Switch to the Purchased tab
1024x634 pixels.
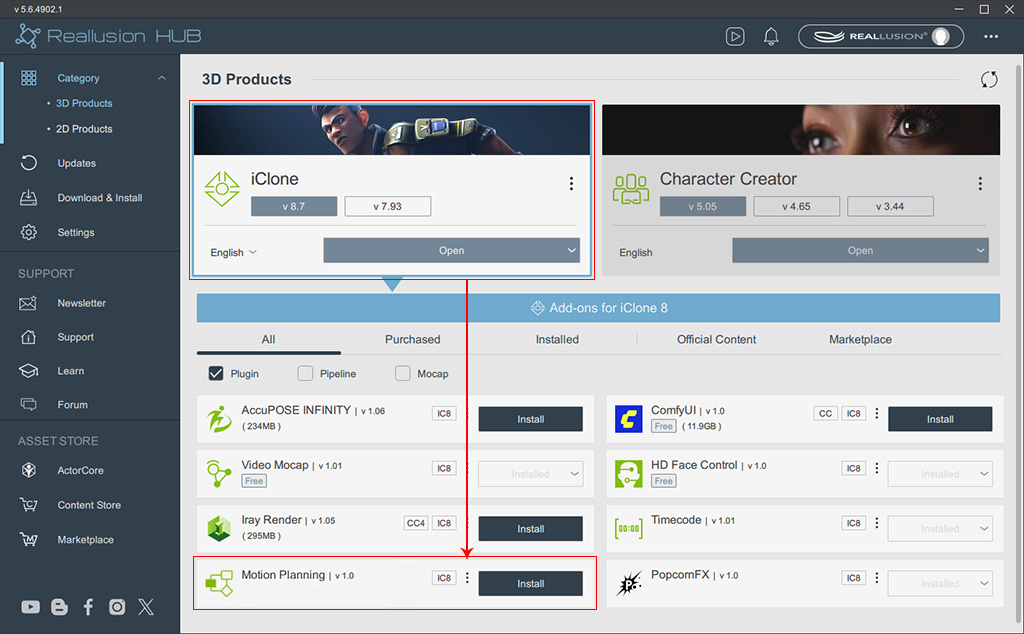point(413,340)
